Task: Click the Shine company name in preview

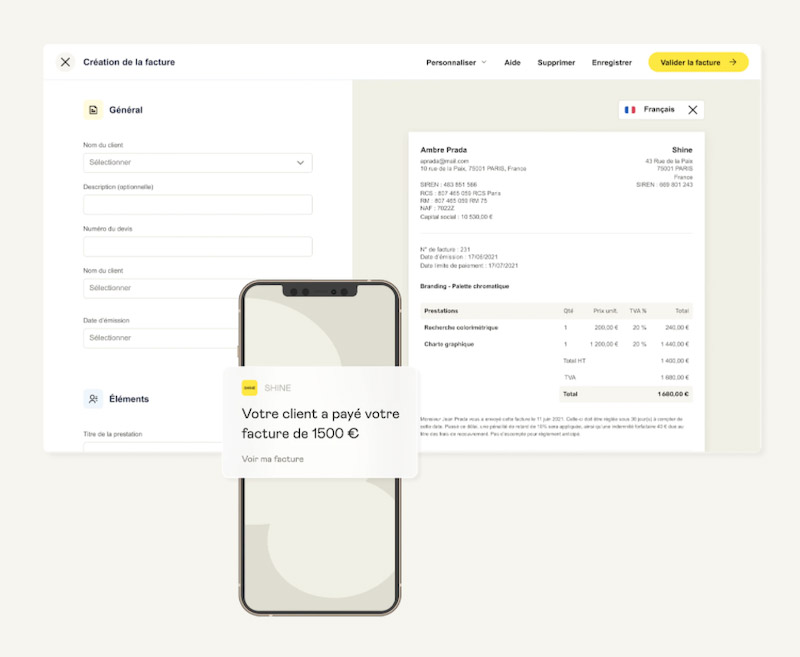Action: (682, 150)
